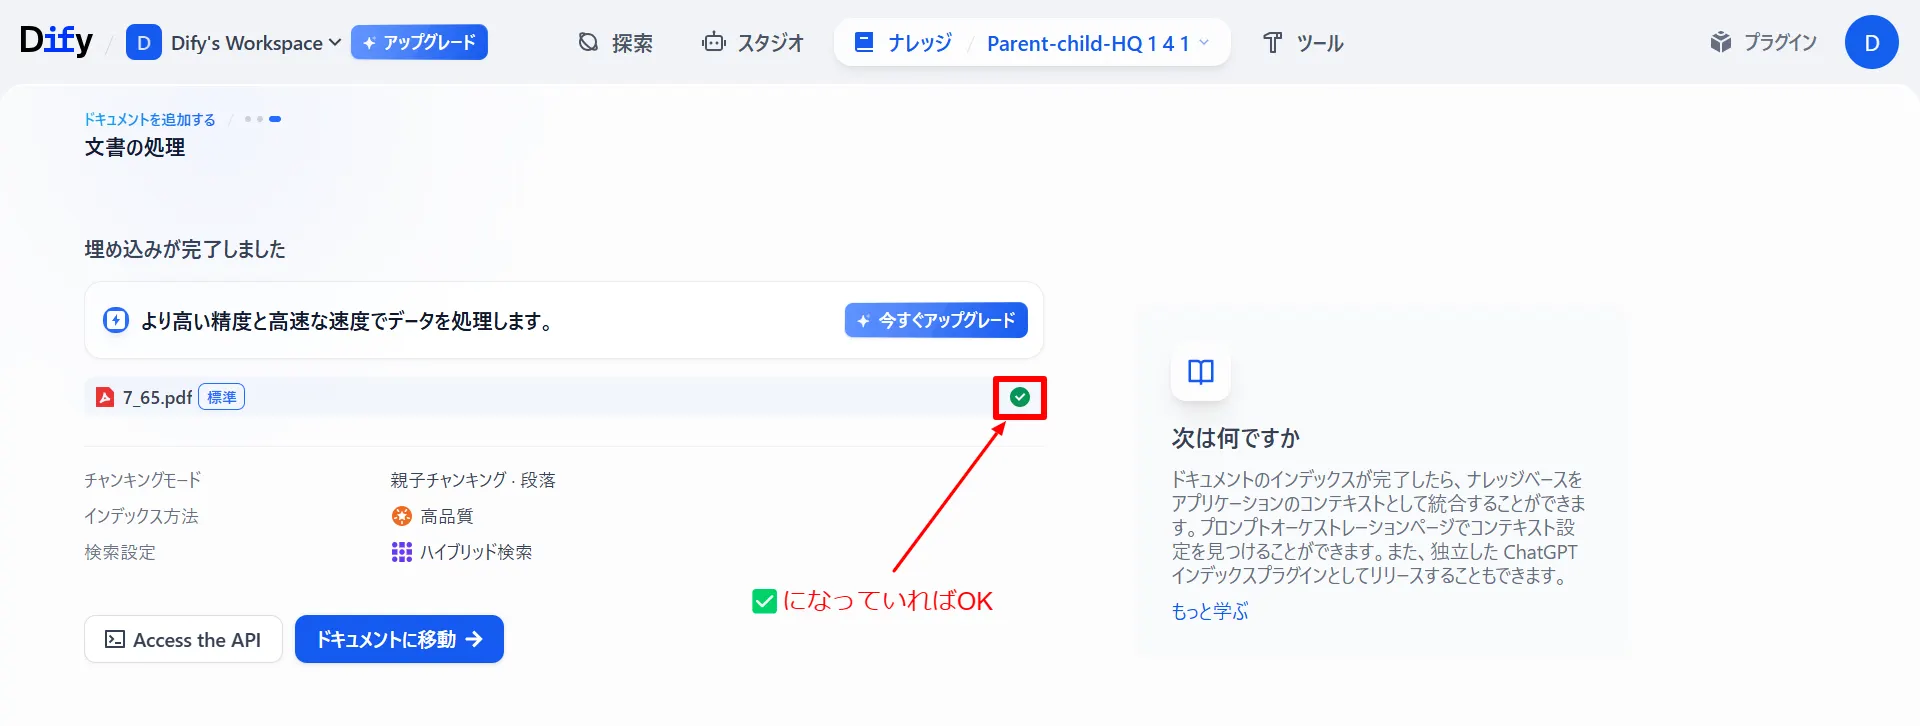Click Access the API button

point(183,639)
